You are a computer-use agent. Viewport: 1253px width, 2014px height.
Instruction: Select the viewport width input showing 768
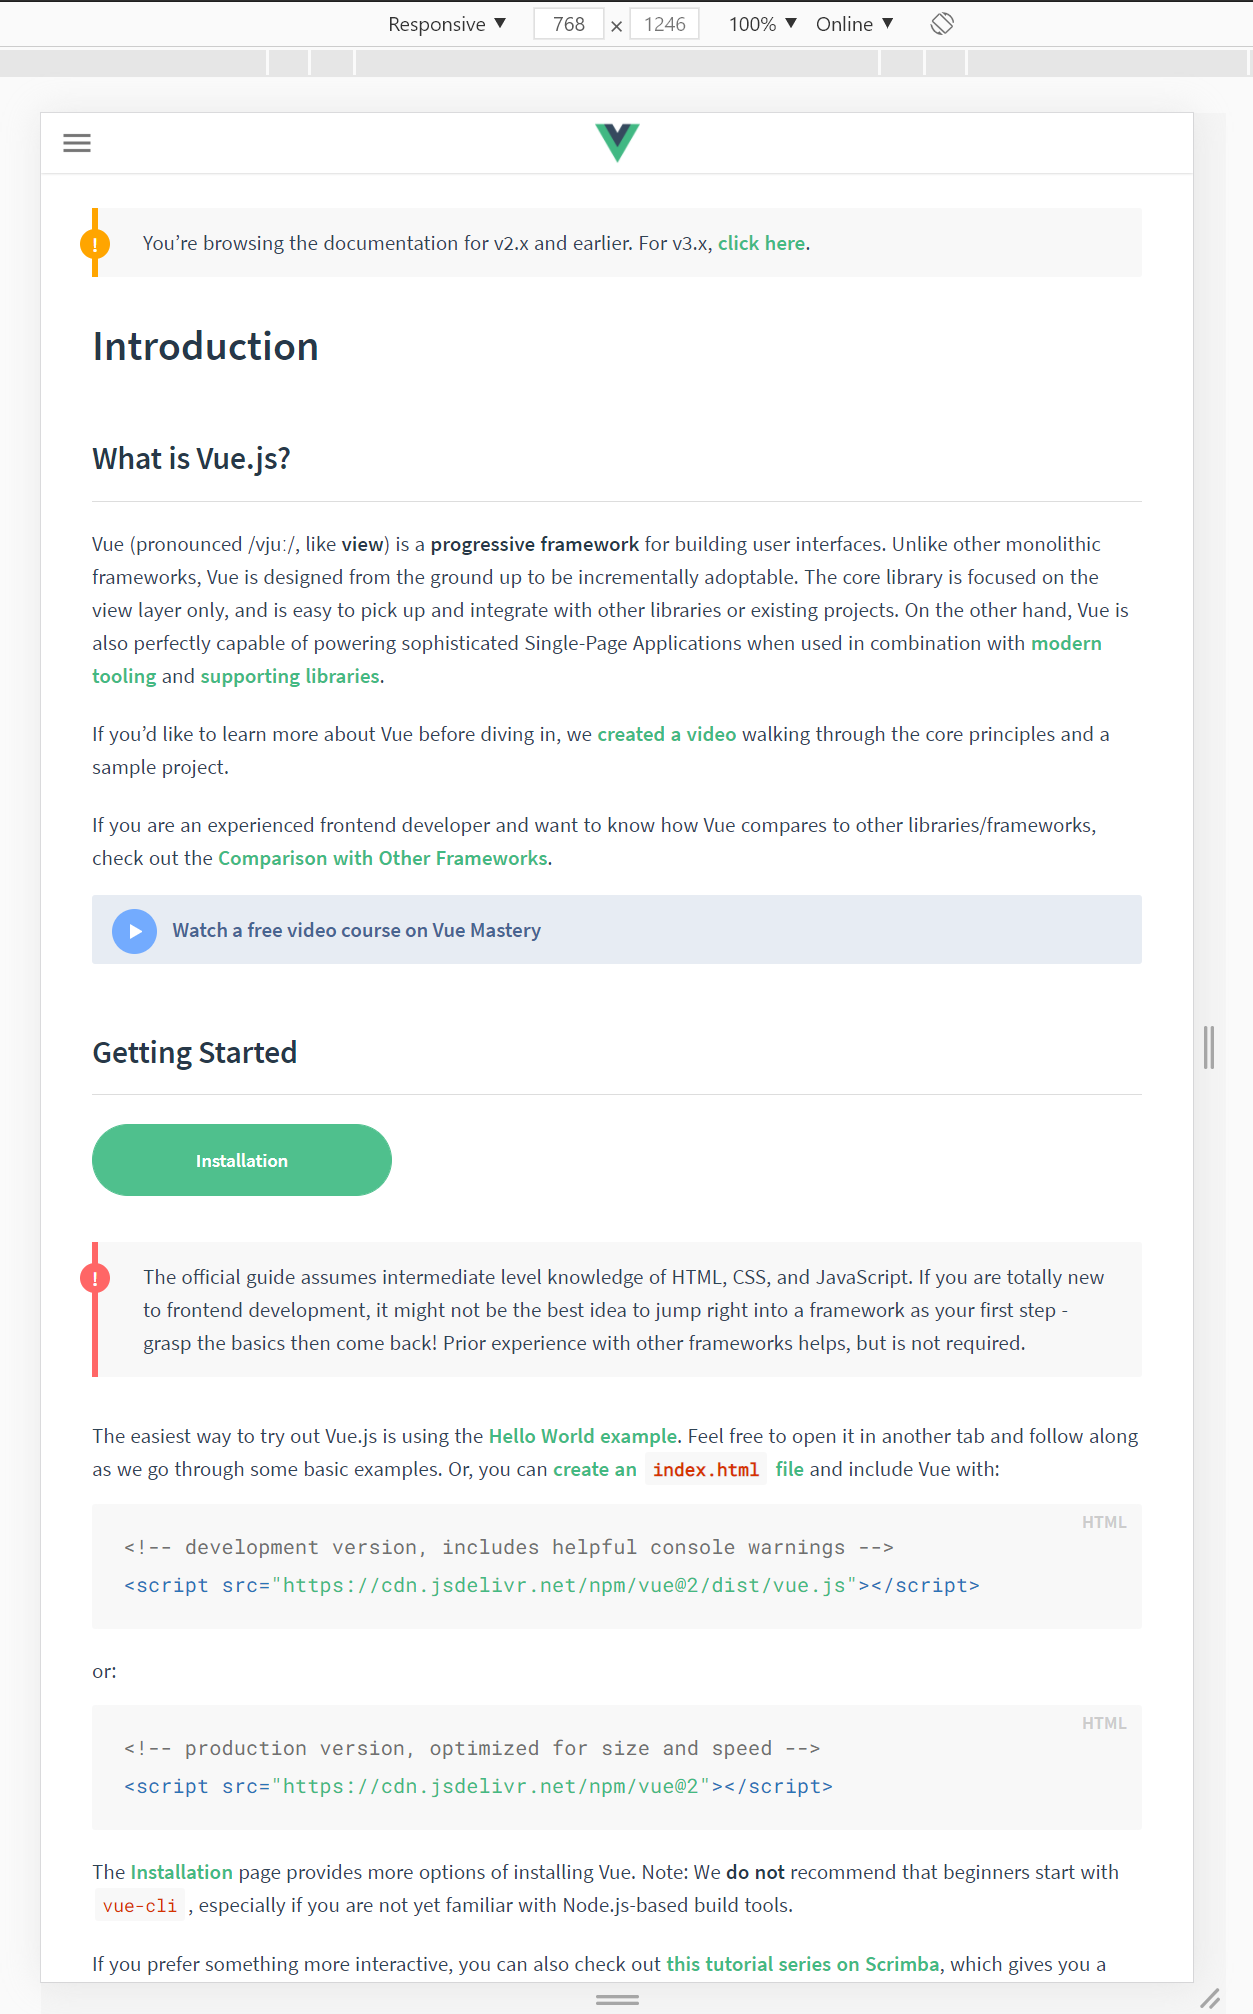(568, 23)
